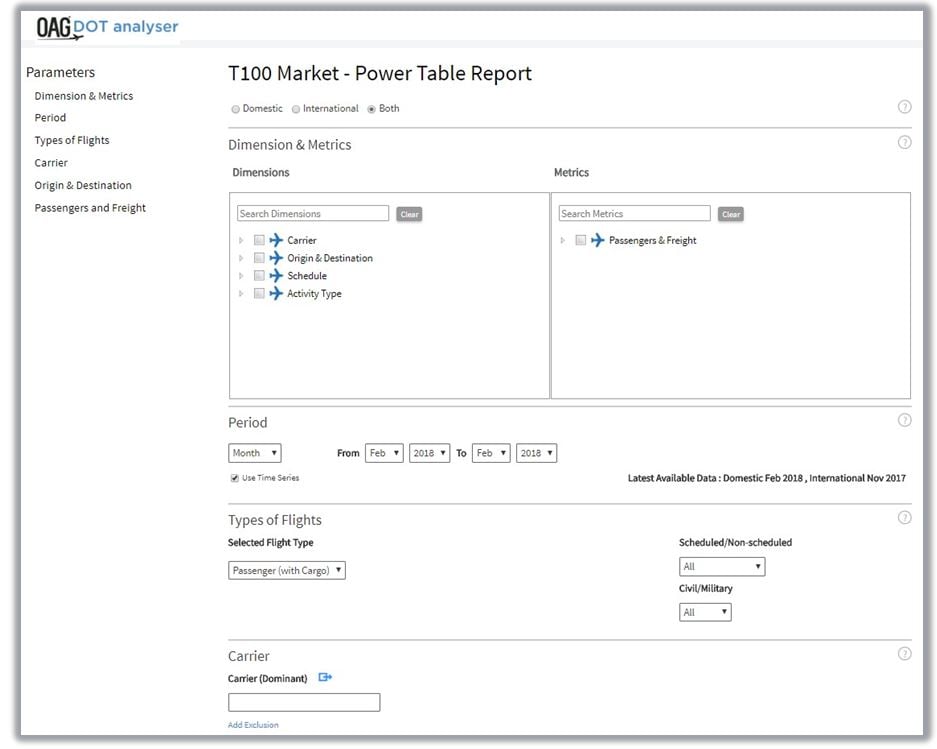Select the International radio button
This screenshot has width=937, height=749.
296,109
